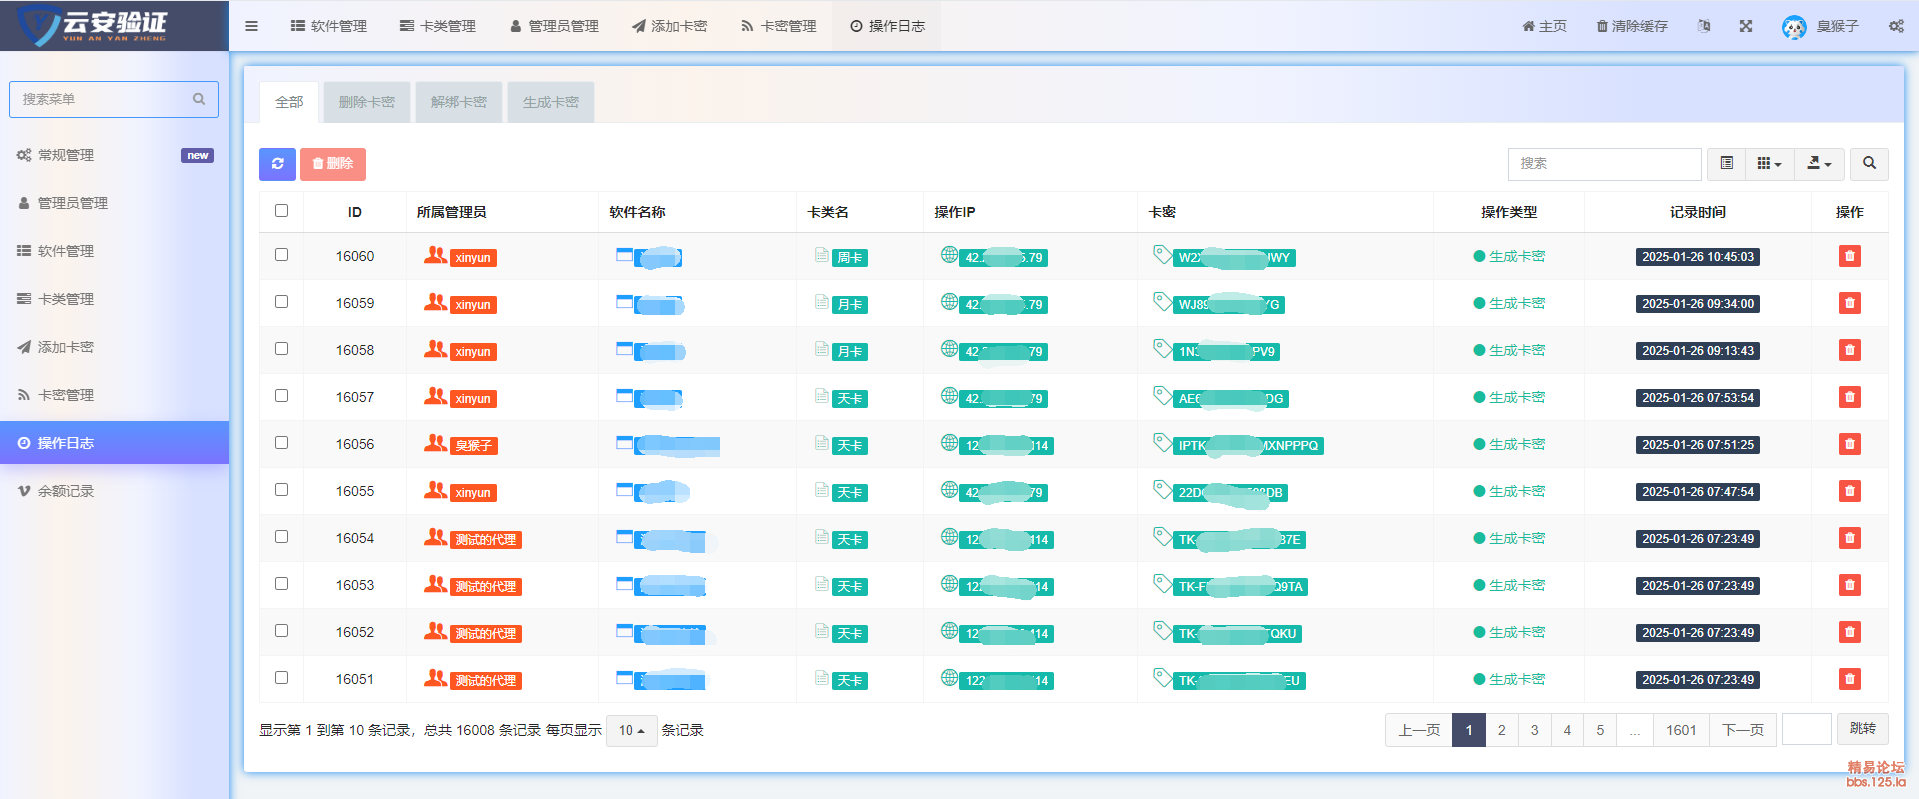This screenshot has height=799, width=1919.
Task: Open the columns grid dropdown
Action: click(x=1768, y=163)
